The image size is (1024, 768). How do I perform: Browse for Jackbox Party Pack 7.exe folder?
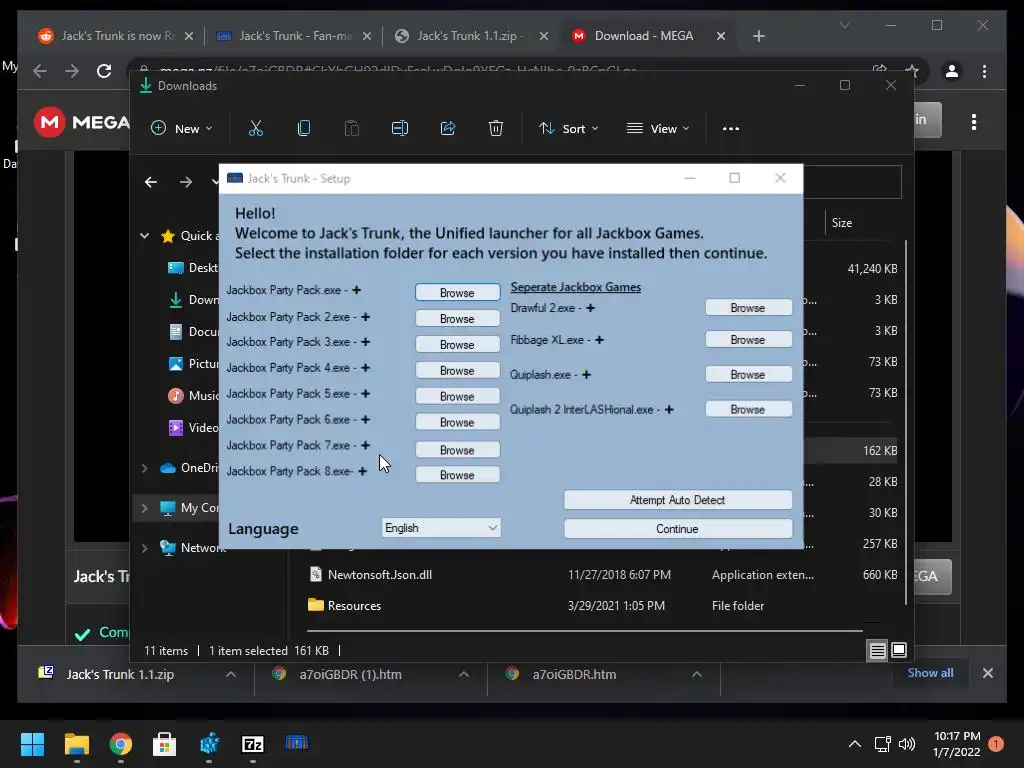point(457,450)
